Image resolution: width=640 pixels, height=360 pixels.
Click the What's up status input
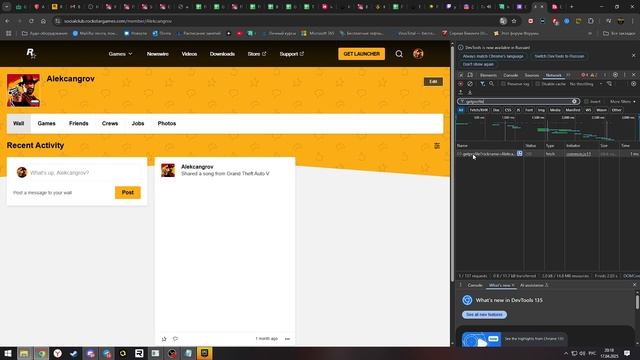(84, 173)
